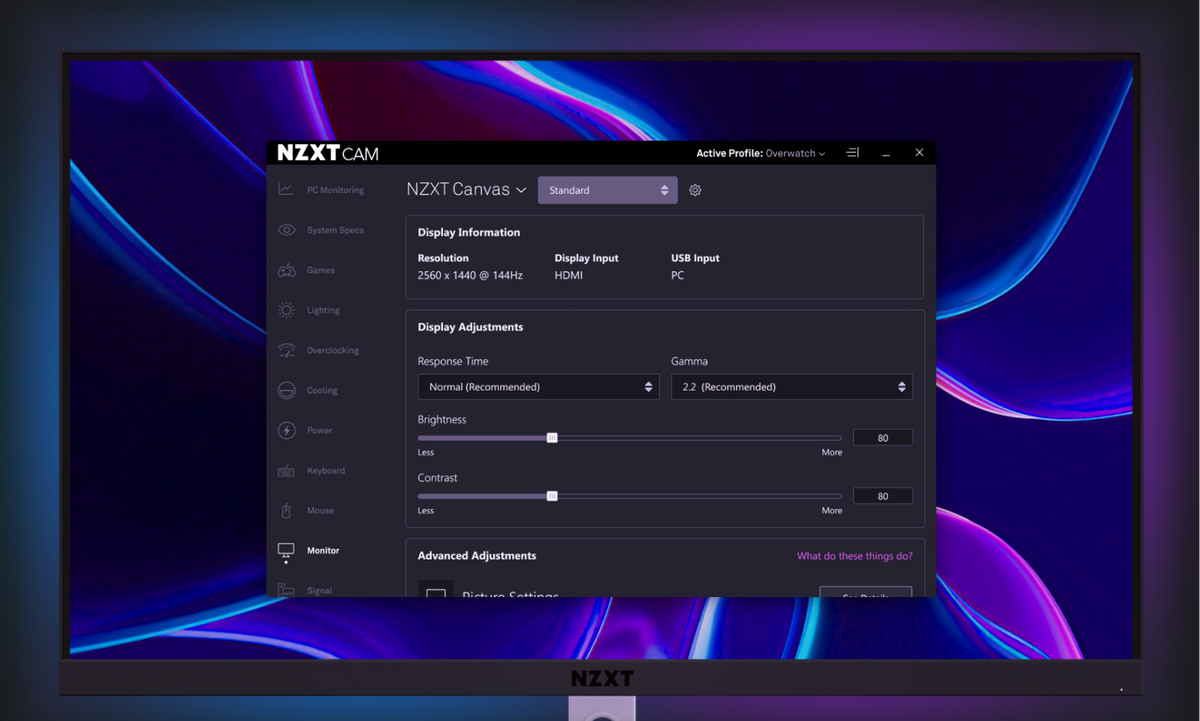The height and width of the screenshot is (721, 1200).
Task: Click the "What do these things do?" link
Action: (854, 556)
